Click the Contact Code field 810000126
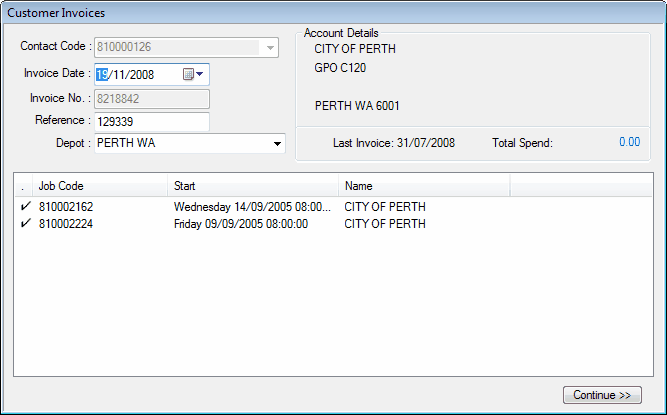The width and height of the screenshot is (667, 415). pyautogui.click(x=175, y=47)
